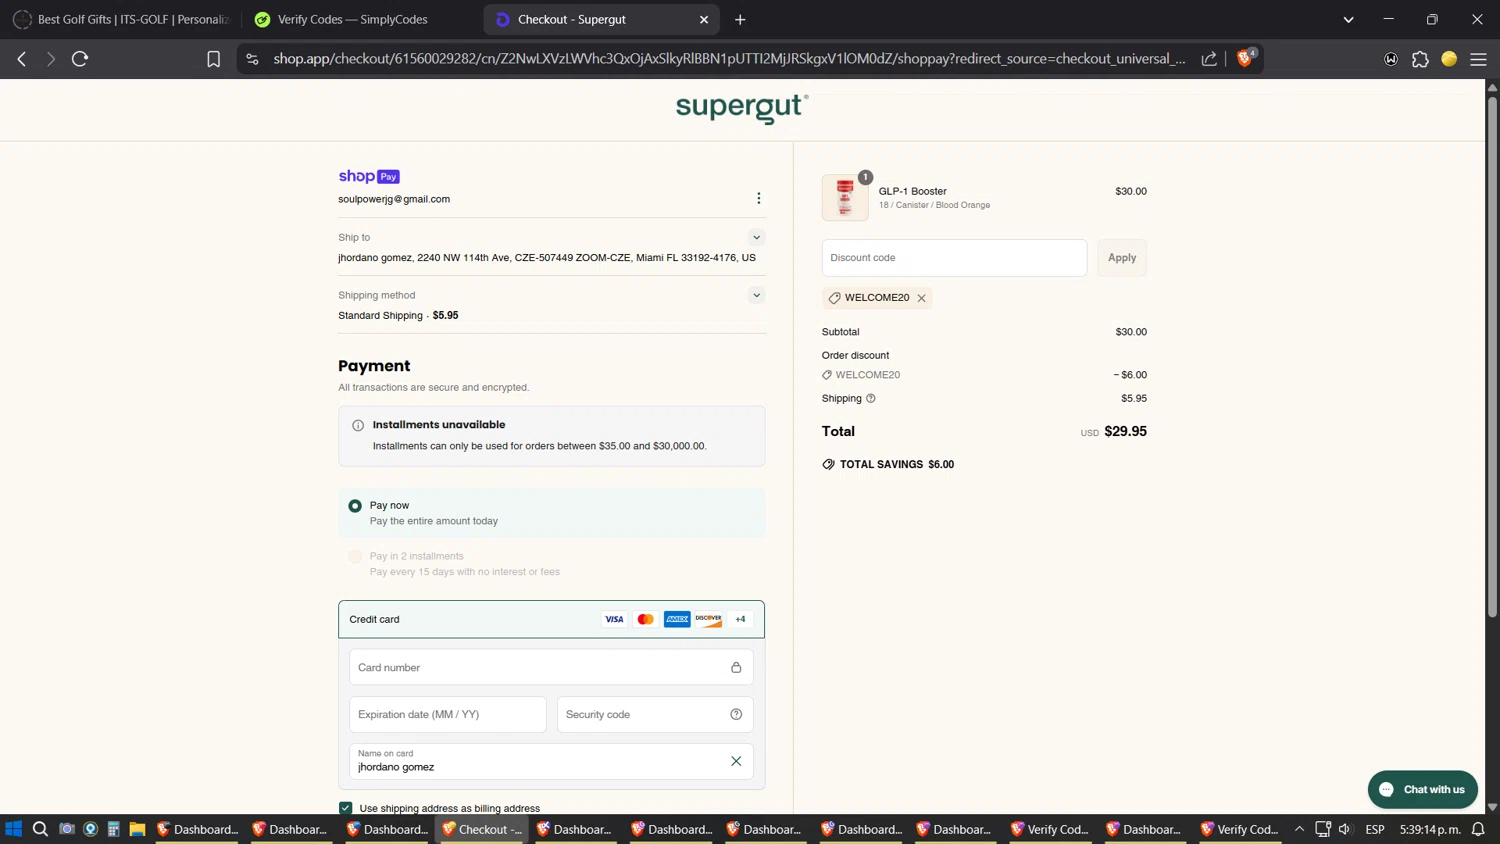Click the $29.95 total amount
This screenshot has width=1500, height=844.
1125,431
